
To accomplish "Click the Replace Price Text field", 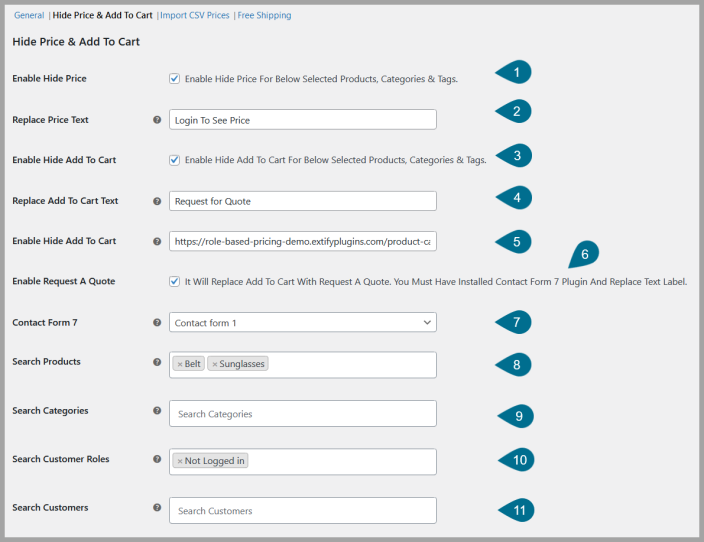I will click(302, 120).
